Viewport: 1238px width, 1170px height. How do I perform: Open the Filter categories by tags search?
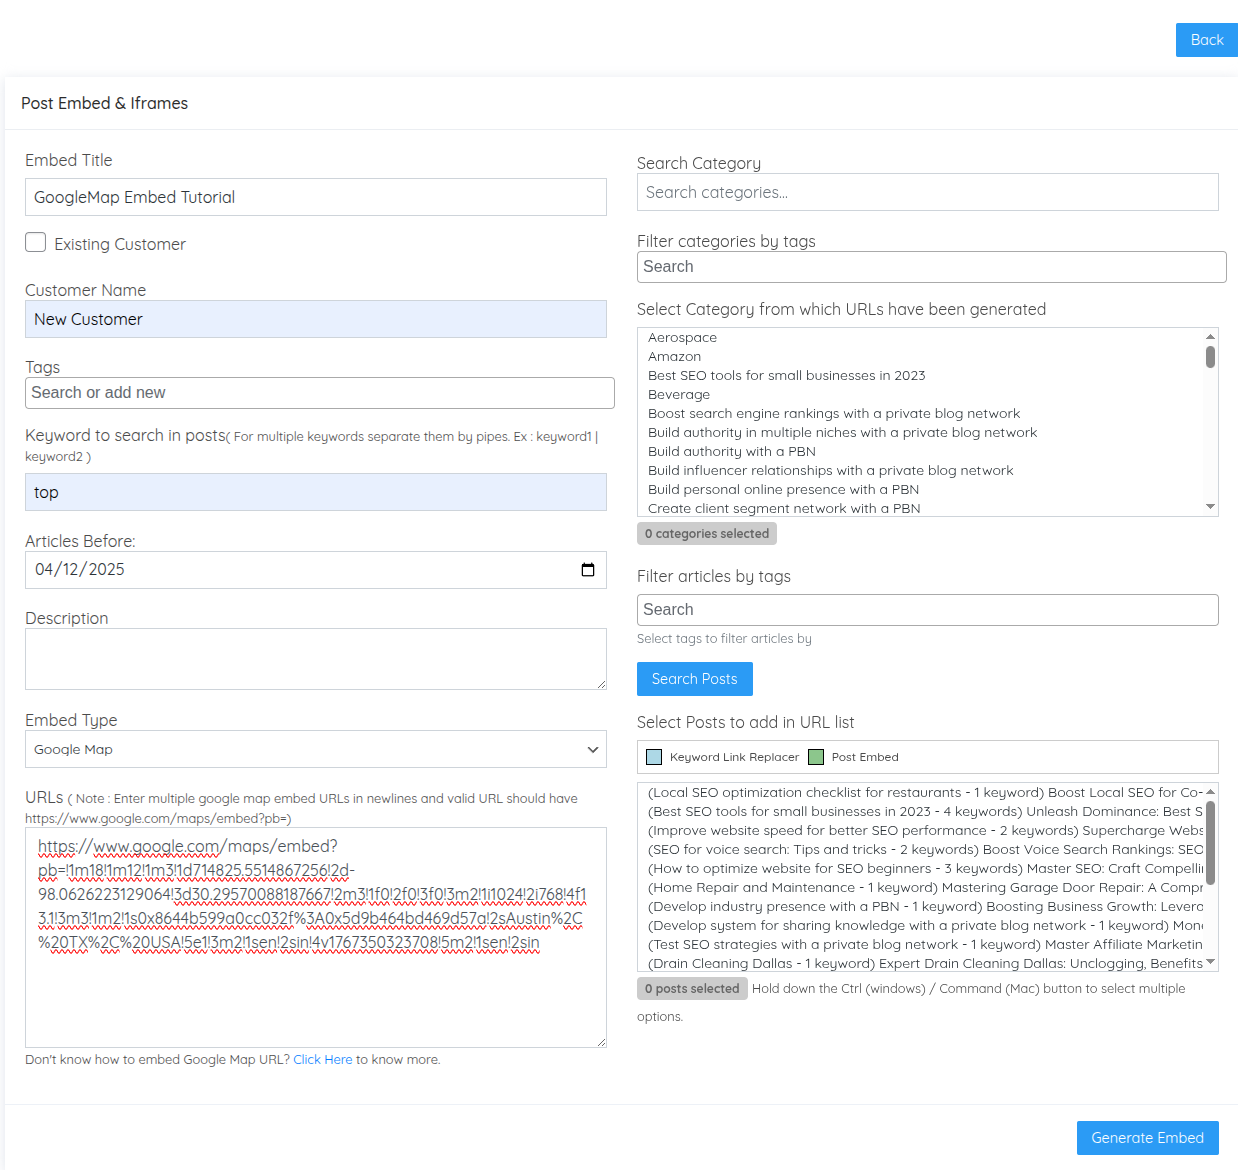(930, 267)
